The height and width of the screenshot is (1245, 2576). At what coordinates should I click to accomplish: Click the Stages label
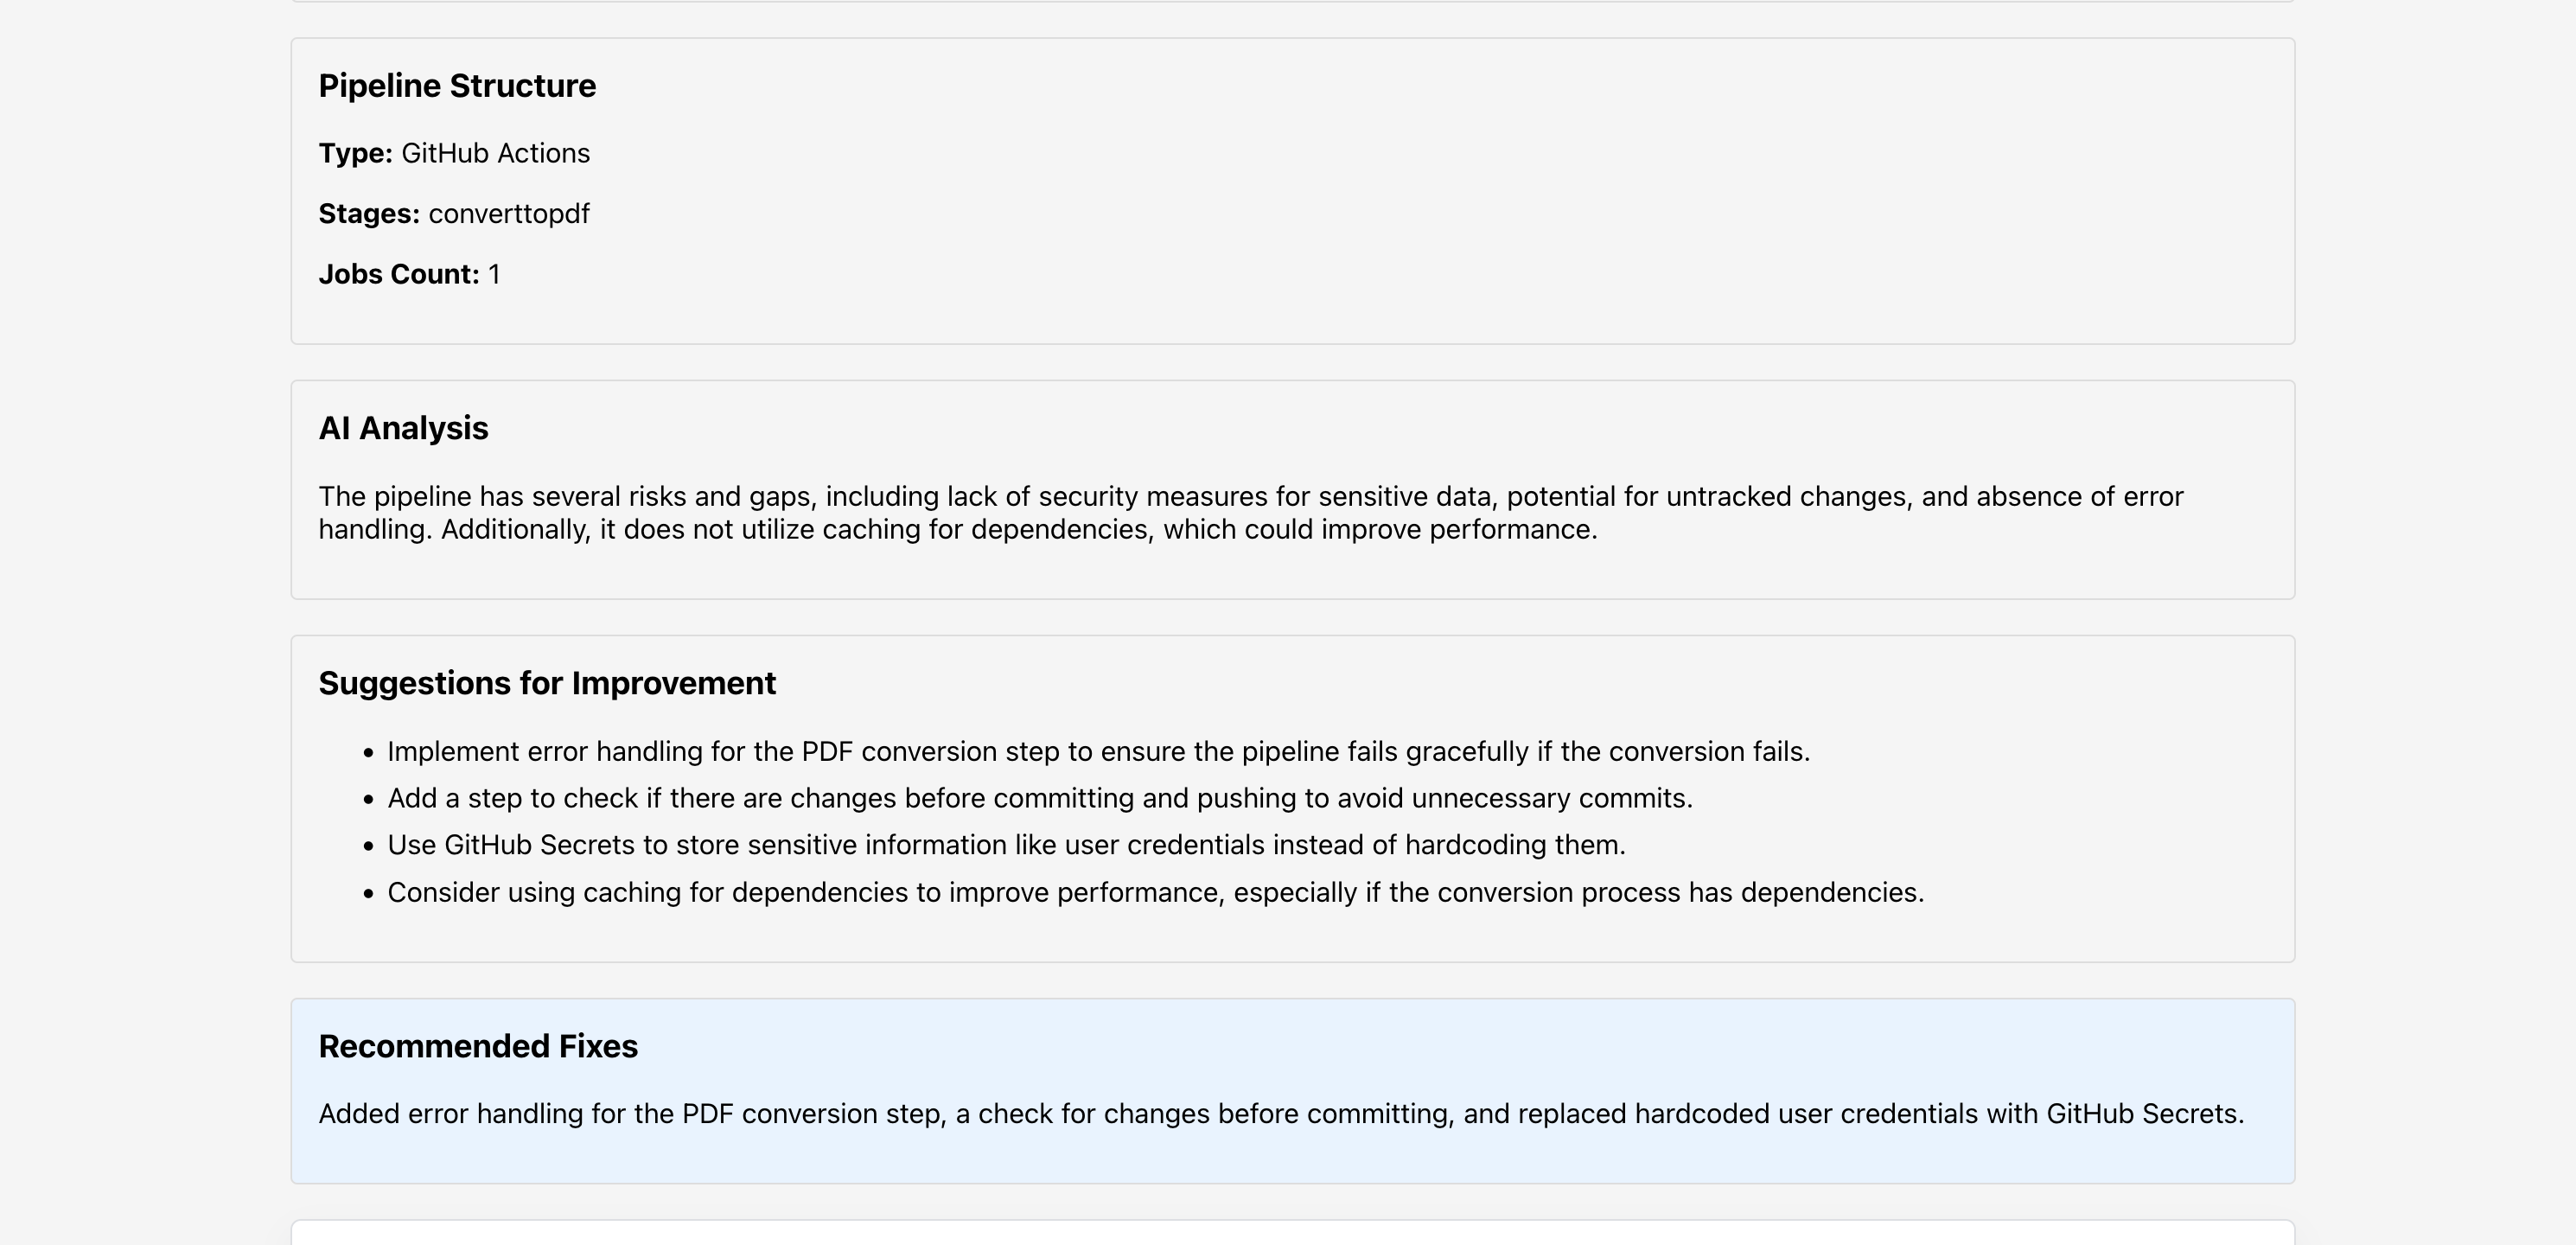[368, 214]
